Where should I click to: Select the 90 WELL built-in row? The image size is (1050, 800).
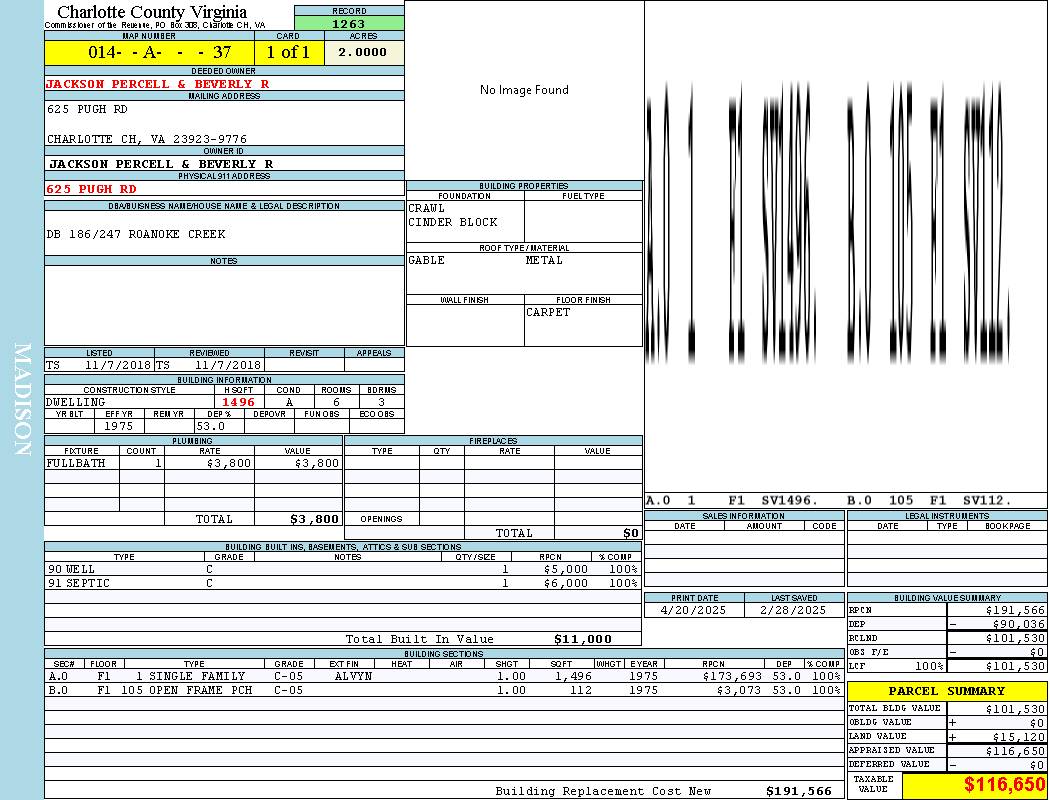(343, 570)
